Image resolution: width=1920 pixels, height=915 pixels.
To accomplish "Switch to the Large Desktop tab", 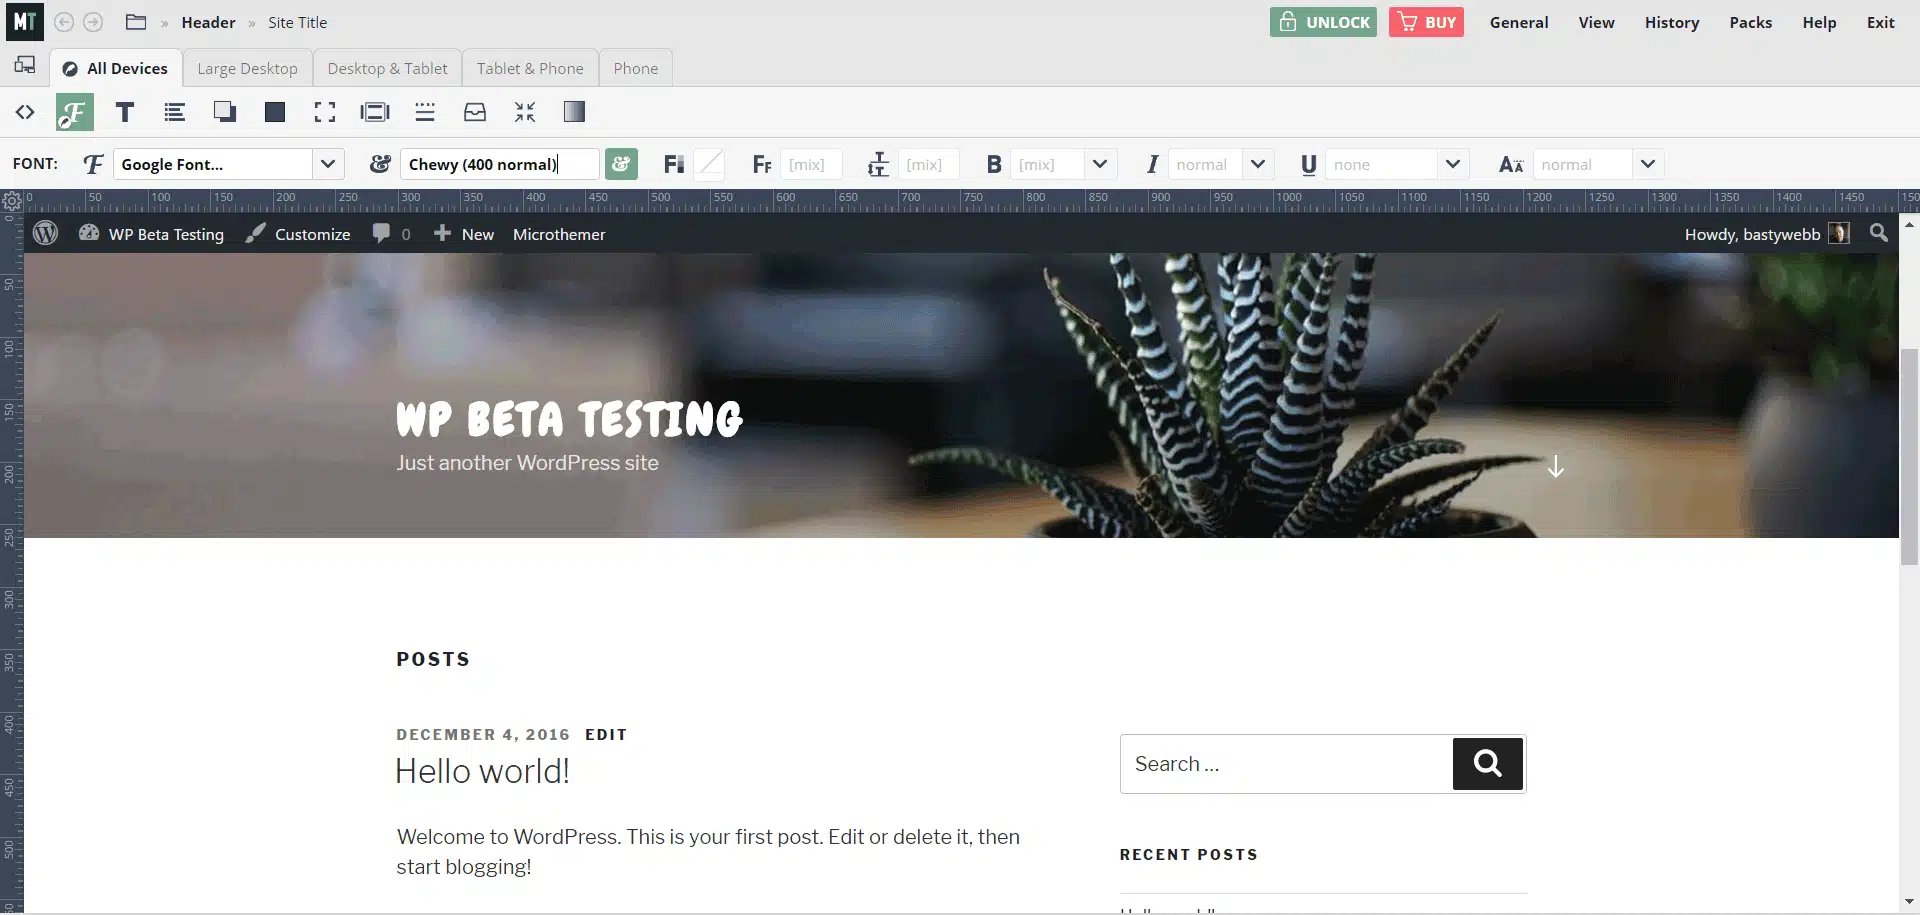I will tap(247, 68).
